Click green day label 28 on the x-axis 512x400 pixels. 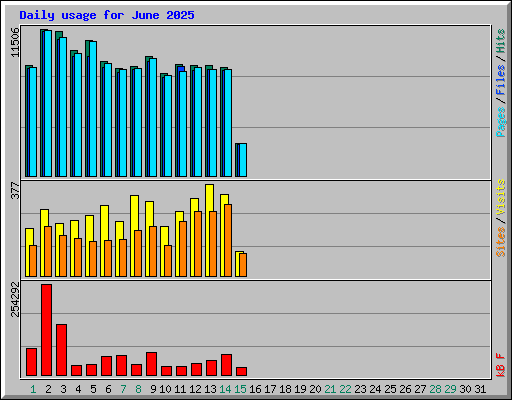435,389
